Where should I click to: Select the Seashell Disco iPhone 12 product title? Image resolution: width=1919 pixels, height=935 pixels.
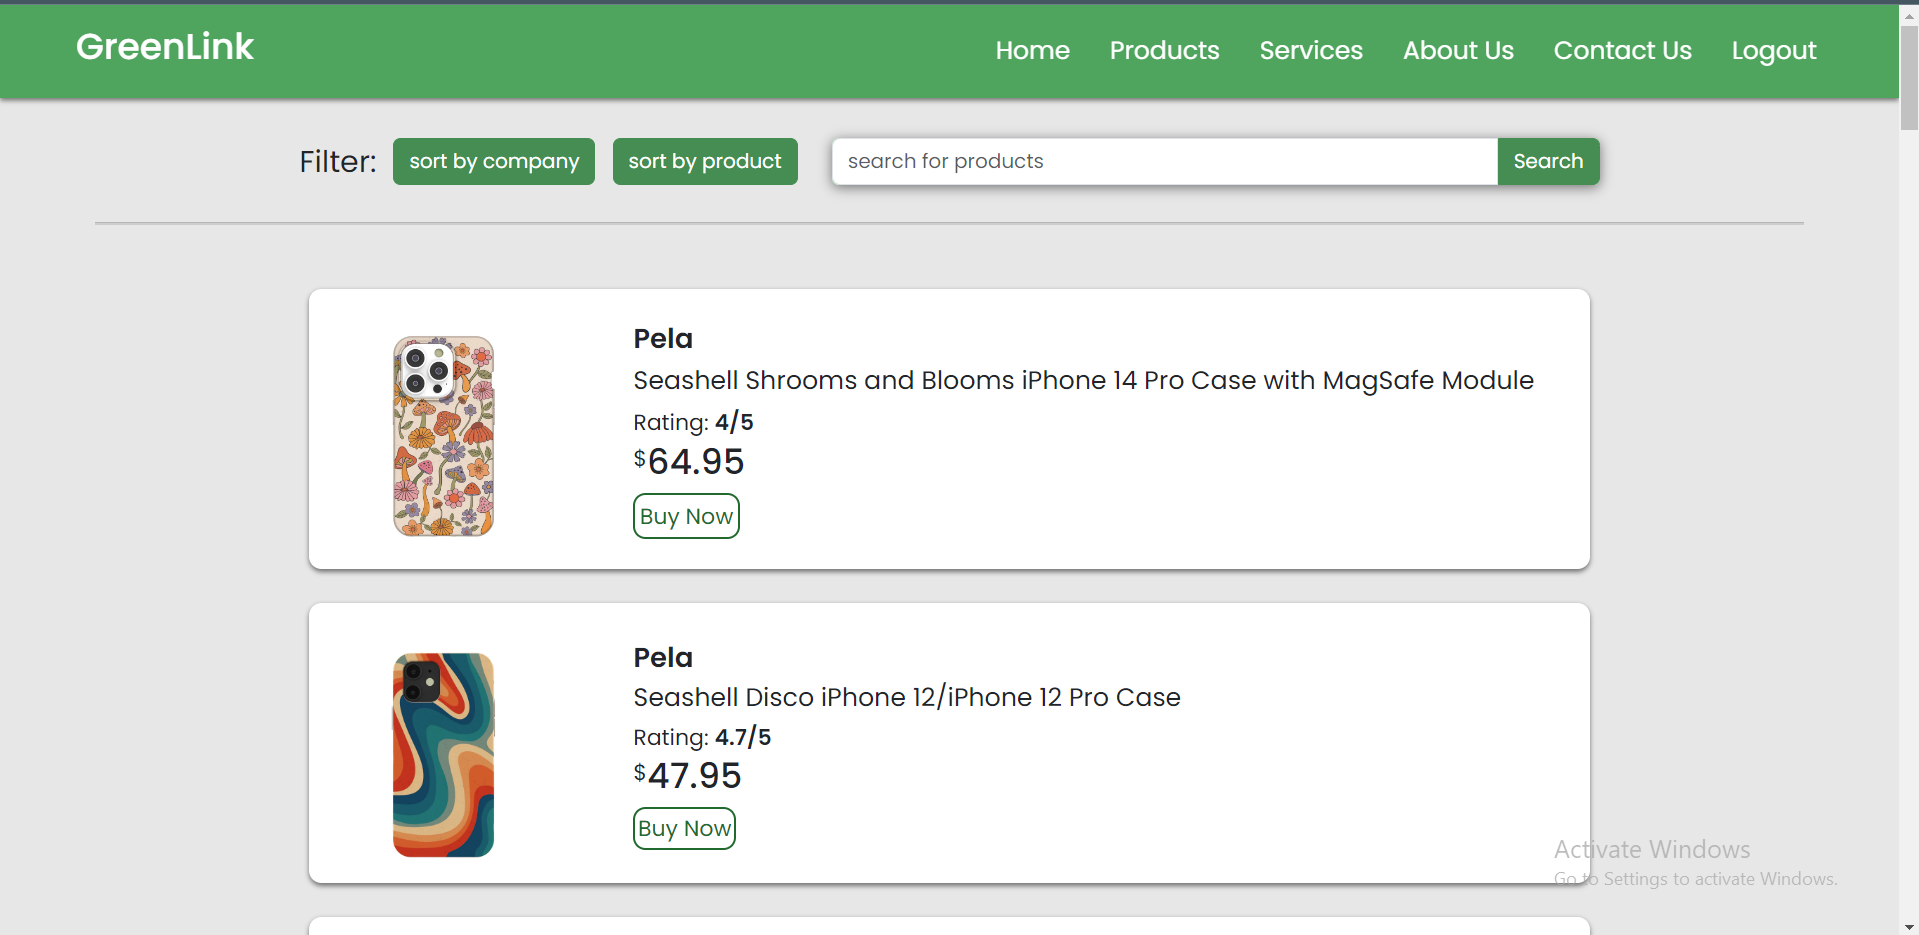click(906, 697)
